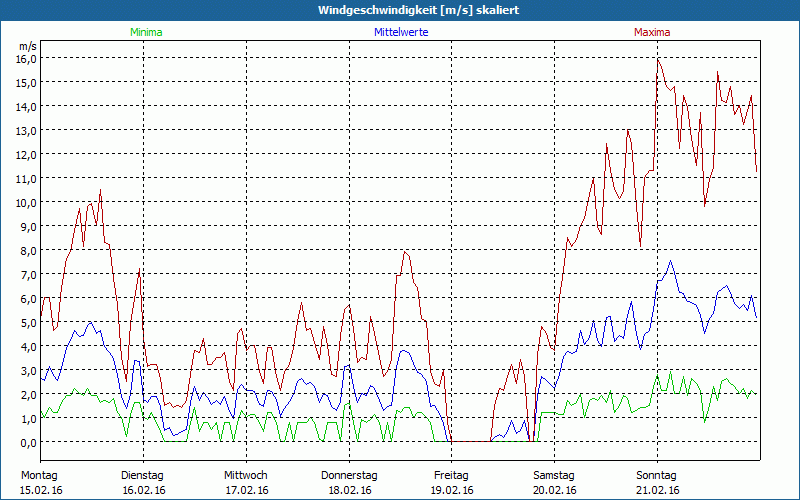Click the 12,0 y-axis value
Viewport: 800px width, 500px height.
pos(28,154)
